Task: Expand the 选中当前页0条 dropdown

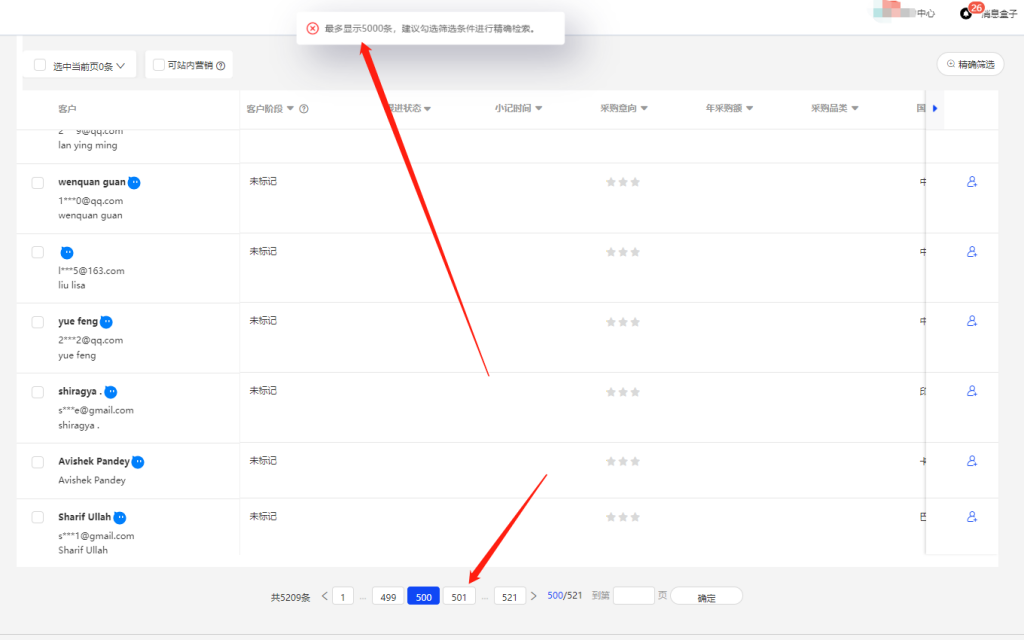Action: 120,66
